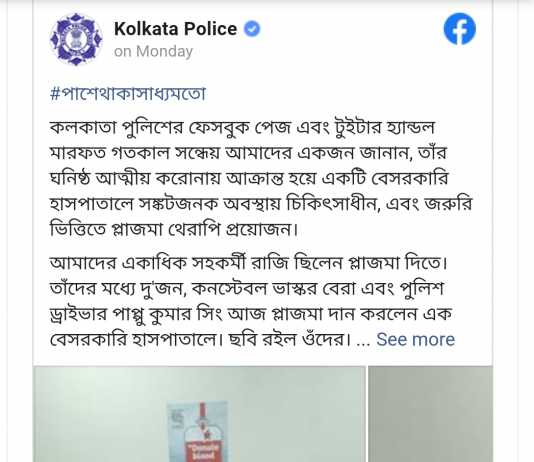Open the Facebook logo icon
534x462 pixels.
(460, 29)
